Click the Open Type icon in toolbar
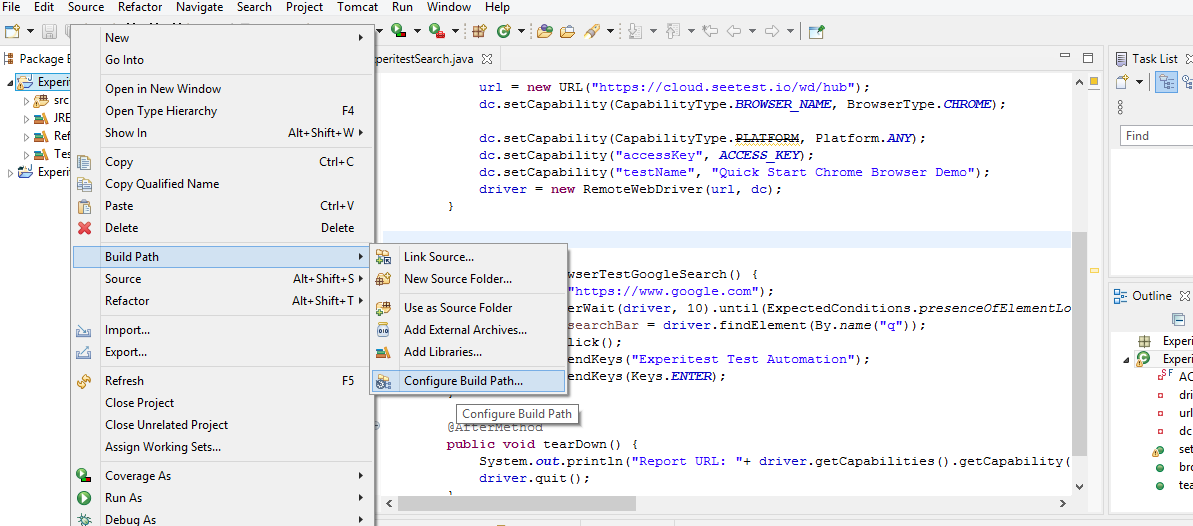Viewport: 1193px width, 526px height. [544, 31]
